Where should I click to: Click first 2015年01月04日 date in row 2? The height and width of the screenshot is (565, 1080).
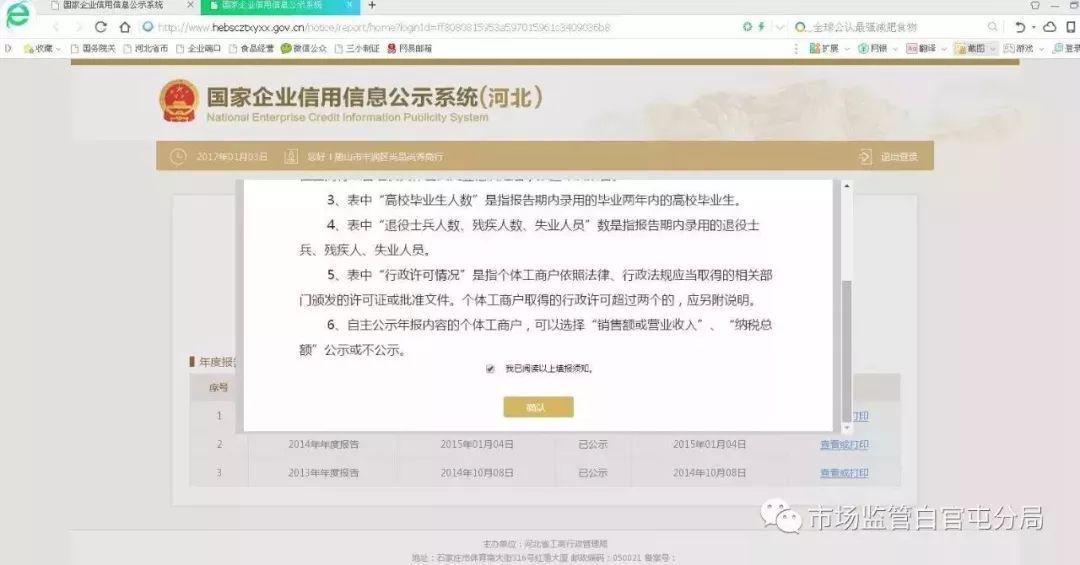(477, 444)
